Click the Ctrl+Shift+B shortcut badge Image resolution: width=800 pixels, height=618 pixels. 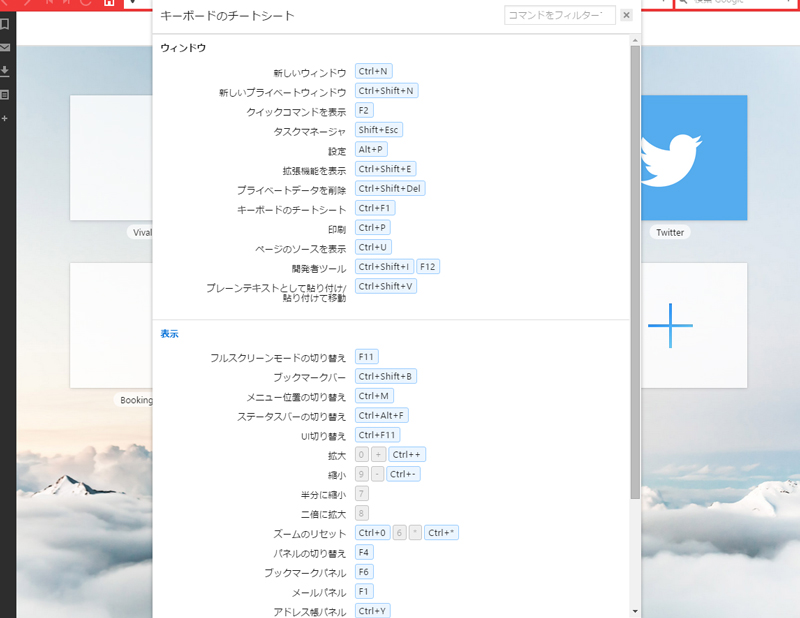pos(386,377)
